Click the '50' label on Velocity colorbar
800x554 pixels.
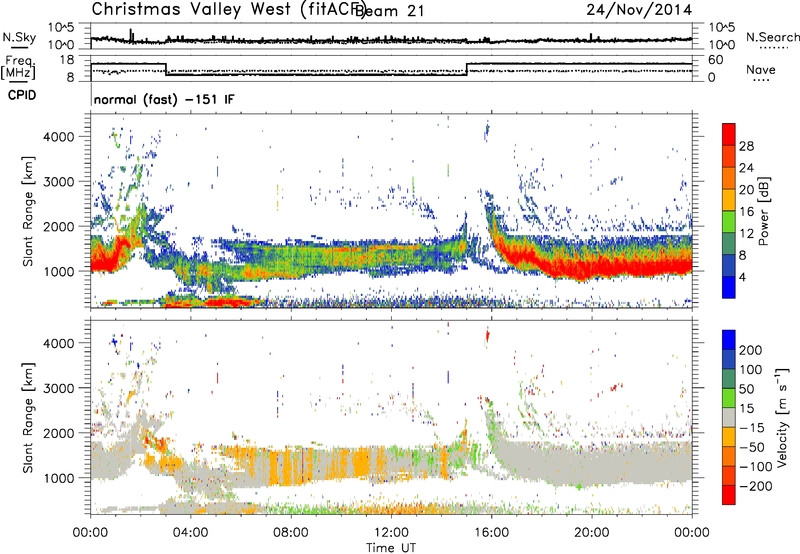(746, 389)
